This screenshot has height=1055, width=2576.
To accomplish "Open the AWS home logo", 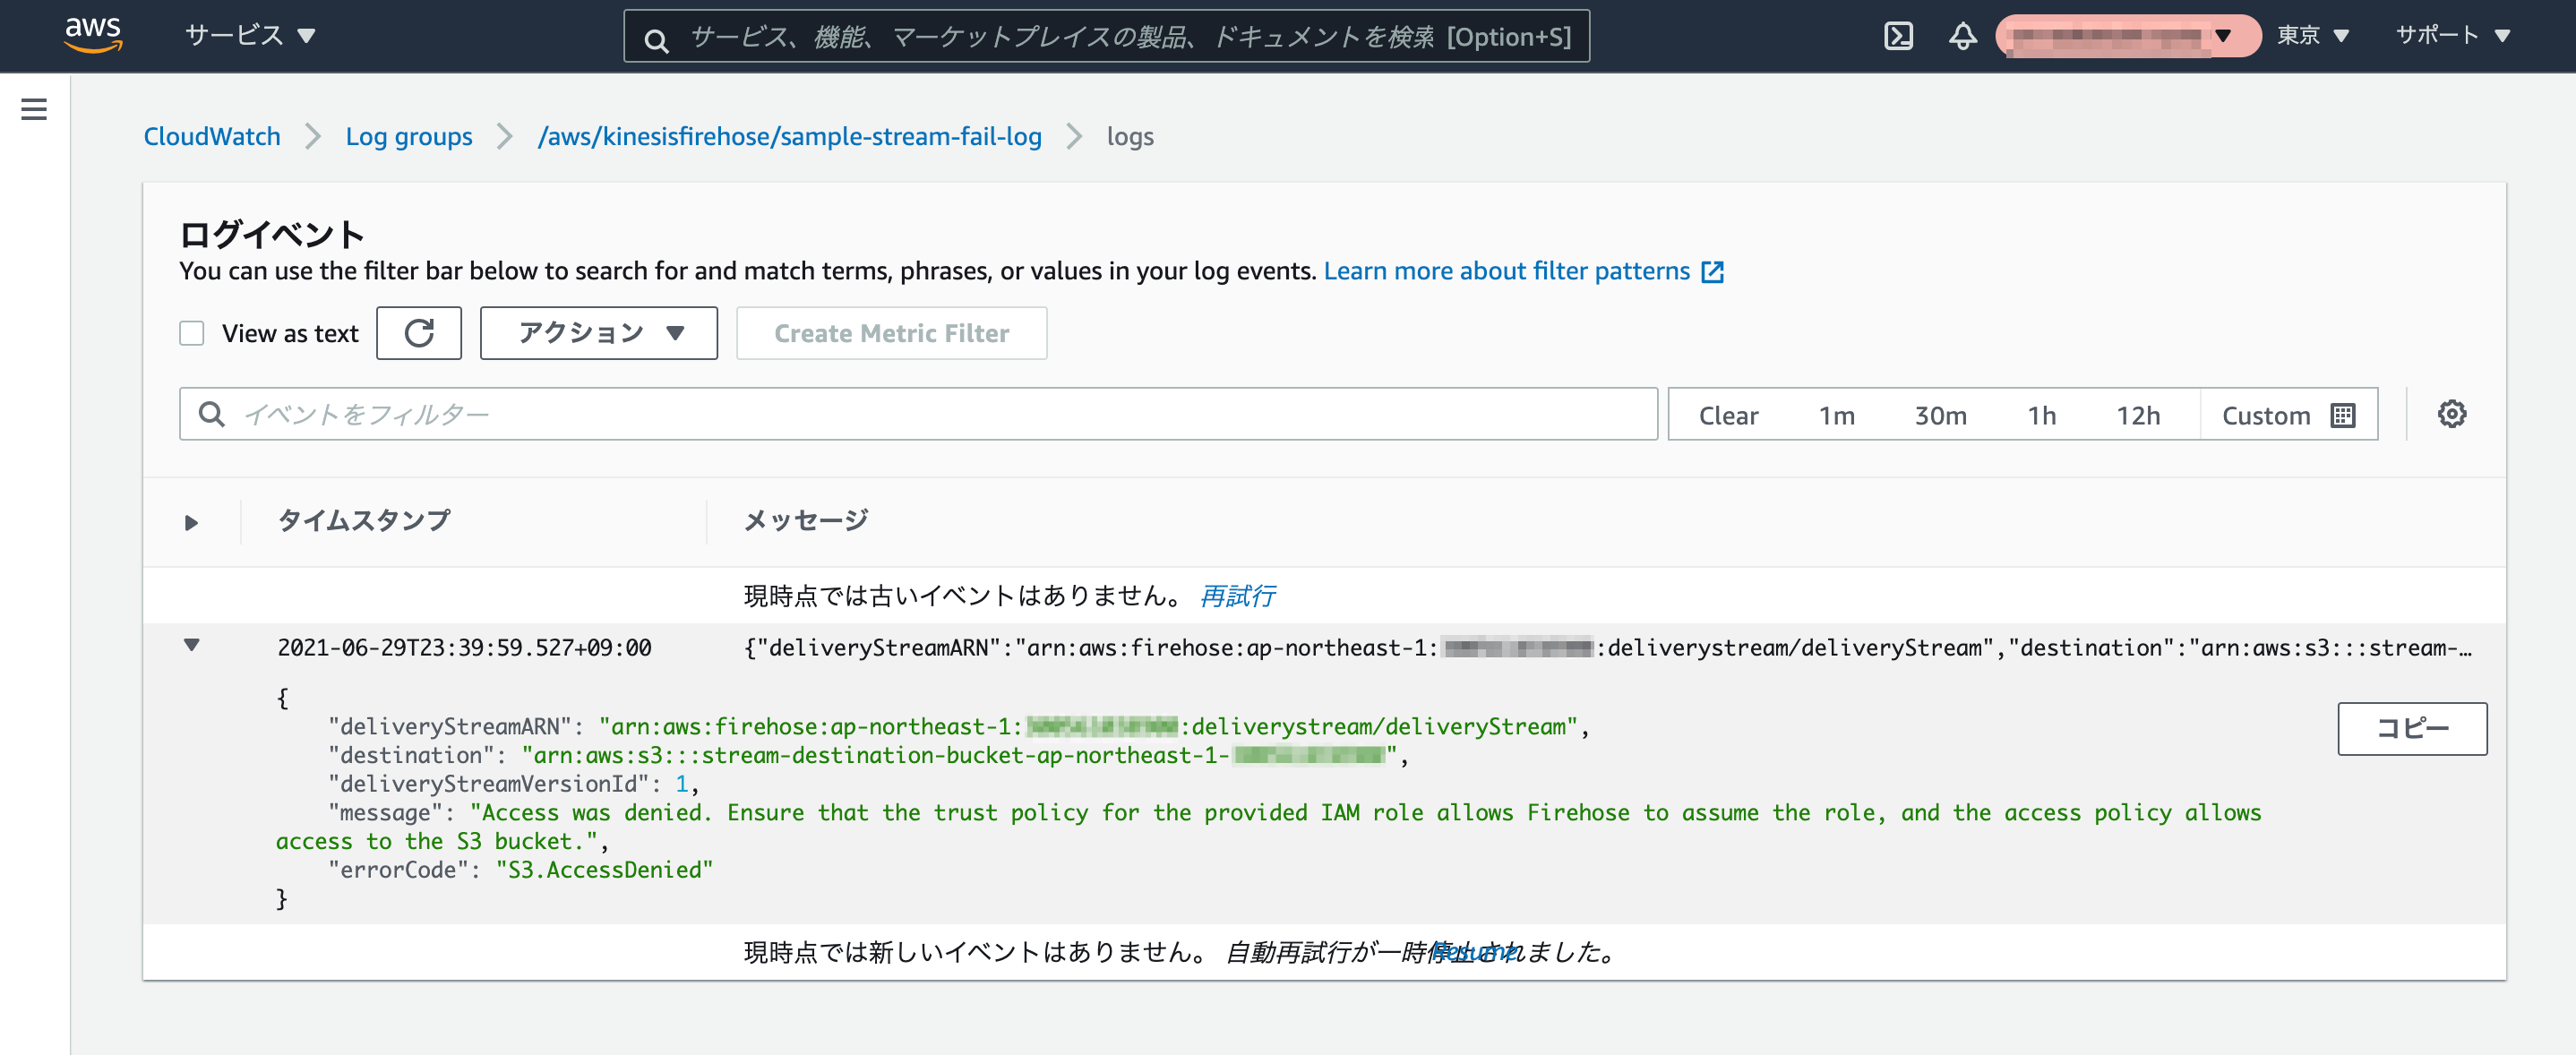I will [93, 35].
